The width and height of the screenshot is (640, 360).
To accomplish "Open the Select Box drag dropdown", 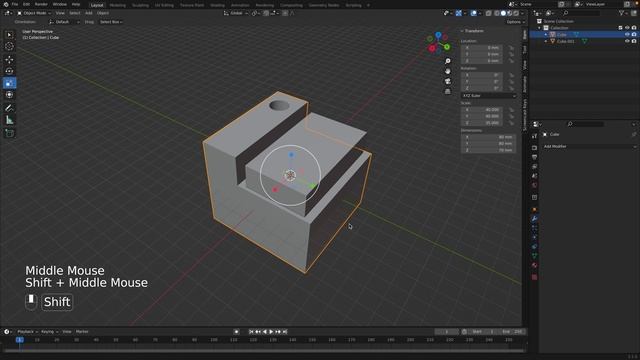I will coord(111,22).
